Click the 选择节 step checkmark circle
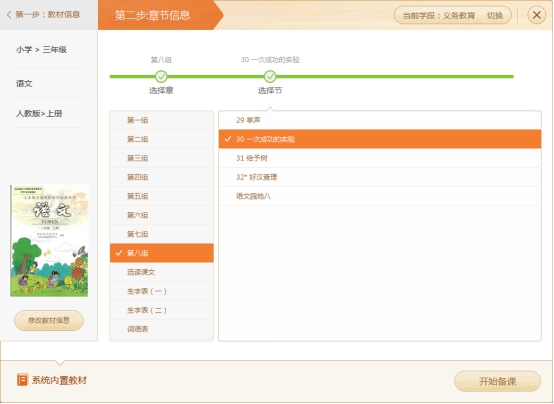 coord(270,76)
